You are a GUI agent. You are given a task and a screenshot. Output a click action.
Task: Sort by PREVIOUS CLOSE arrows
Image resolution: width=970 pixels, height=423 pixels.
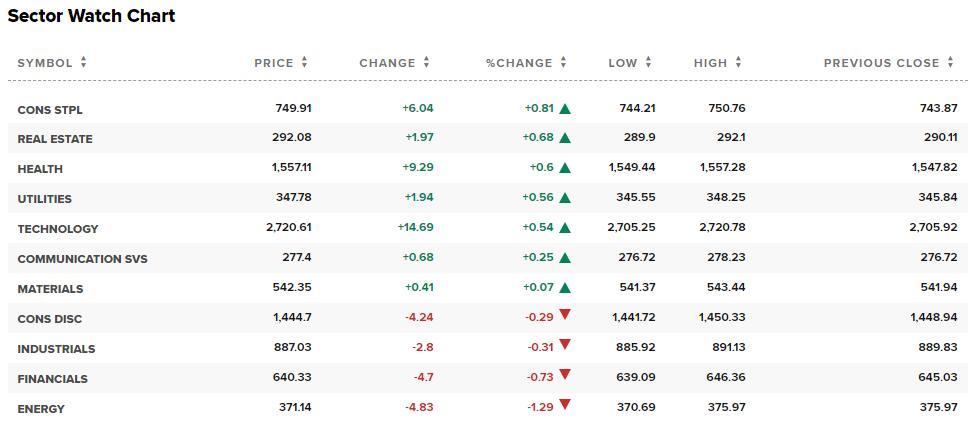click(x=950, y=62)
